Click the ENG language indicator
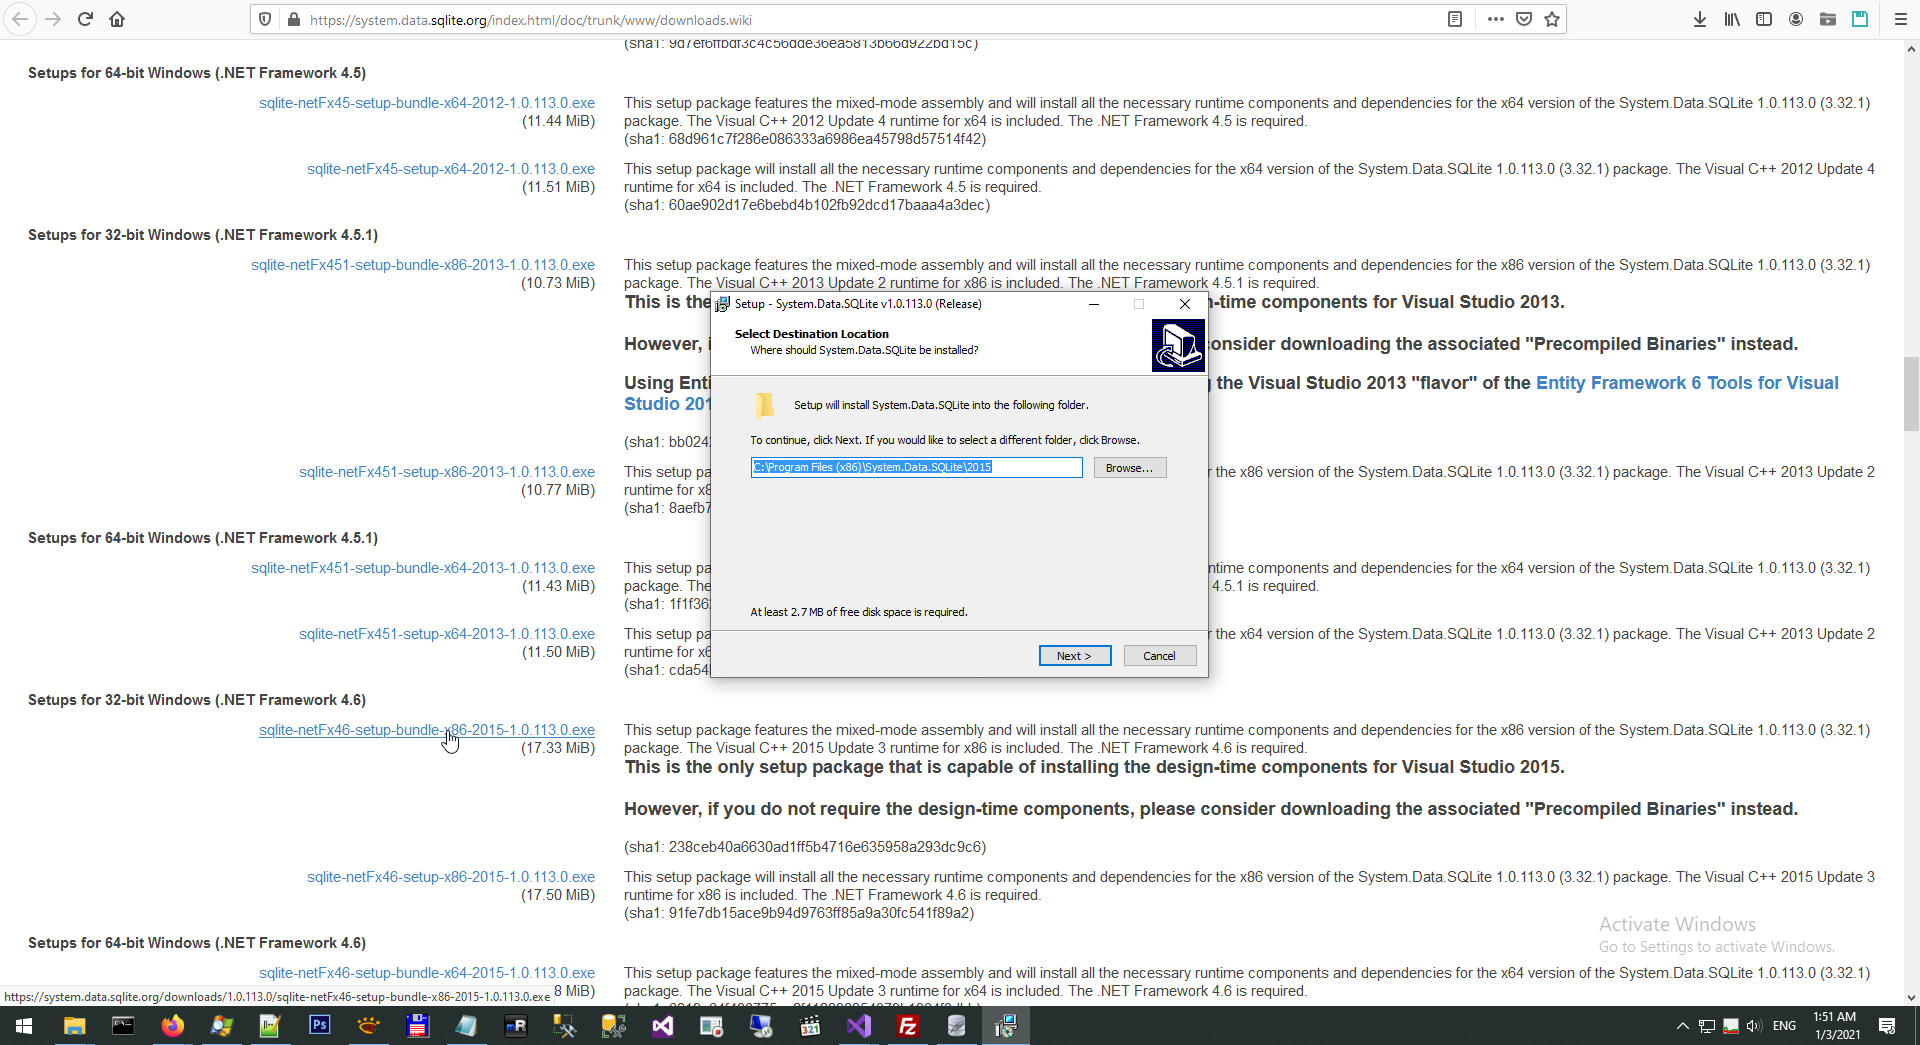Viewport: 1920px width, 1045px height. [x=1784, y=1026]
